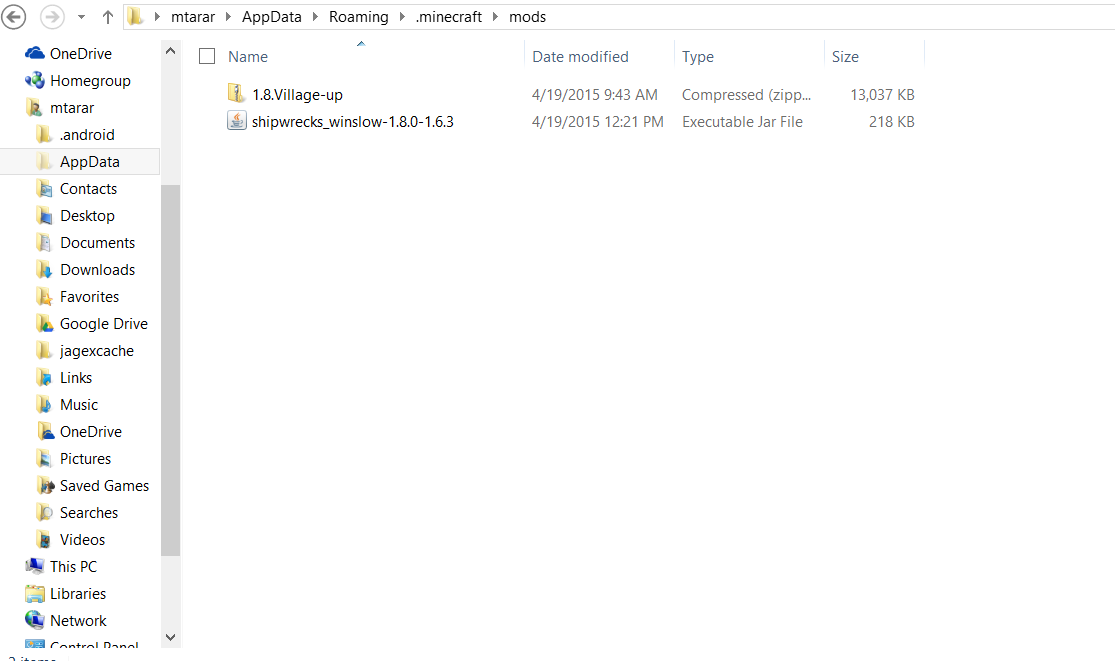Open .android folder in sidebar
Image resolution: width=1115 pixels, height=661 pixels.
[87, 135]
